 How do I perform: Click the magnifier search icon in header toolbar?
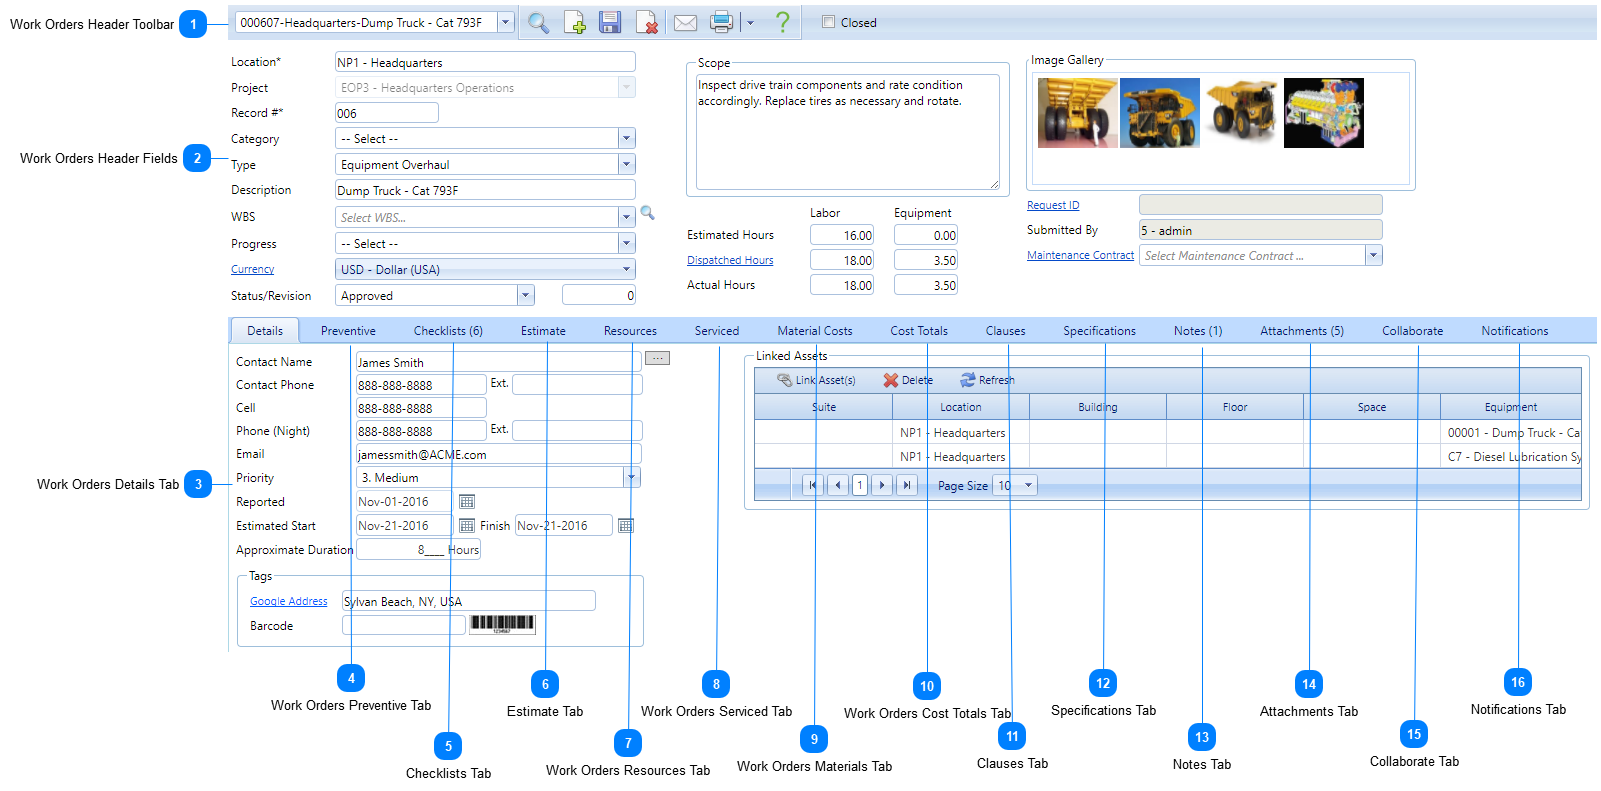[x=538, y=23]
